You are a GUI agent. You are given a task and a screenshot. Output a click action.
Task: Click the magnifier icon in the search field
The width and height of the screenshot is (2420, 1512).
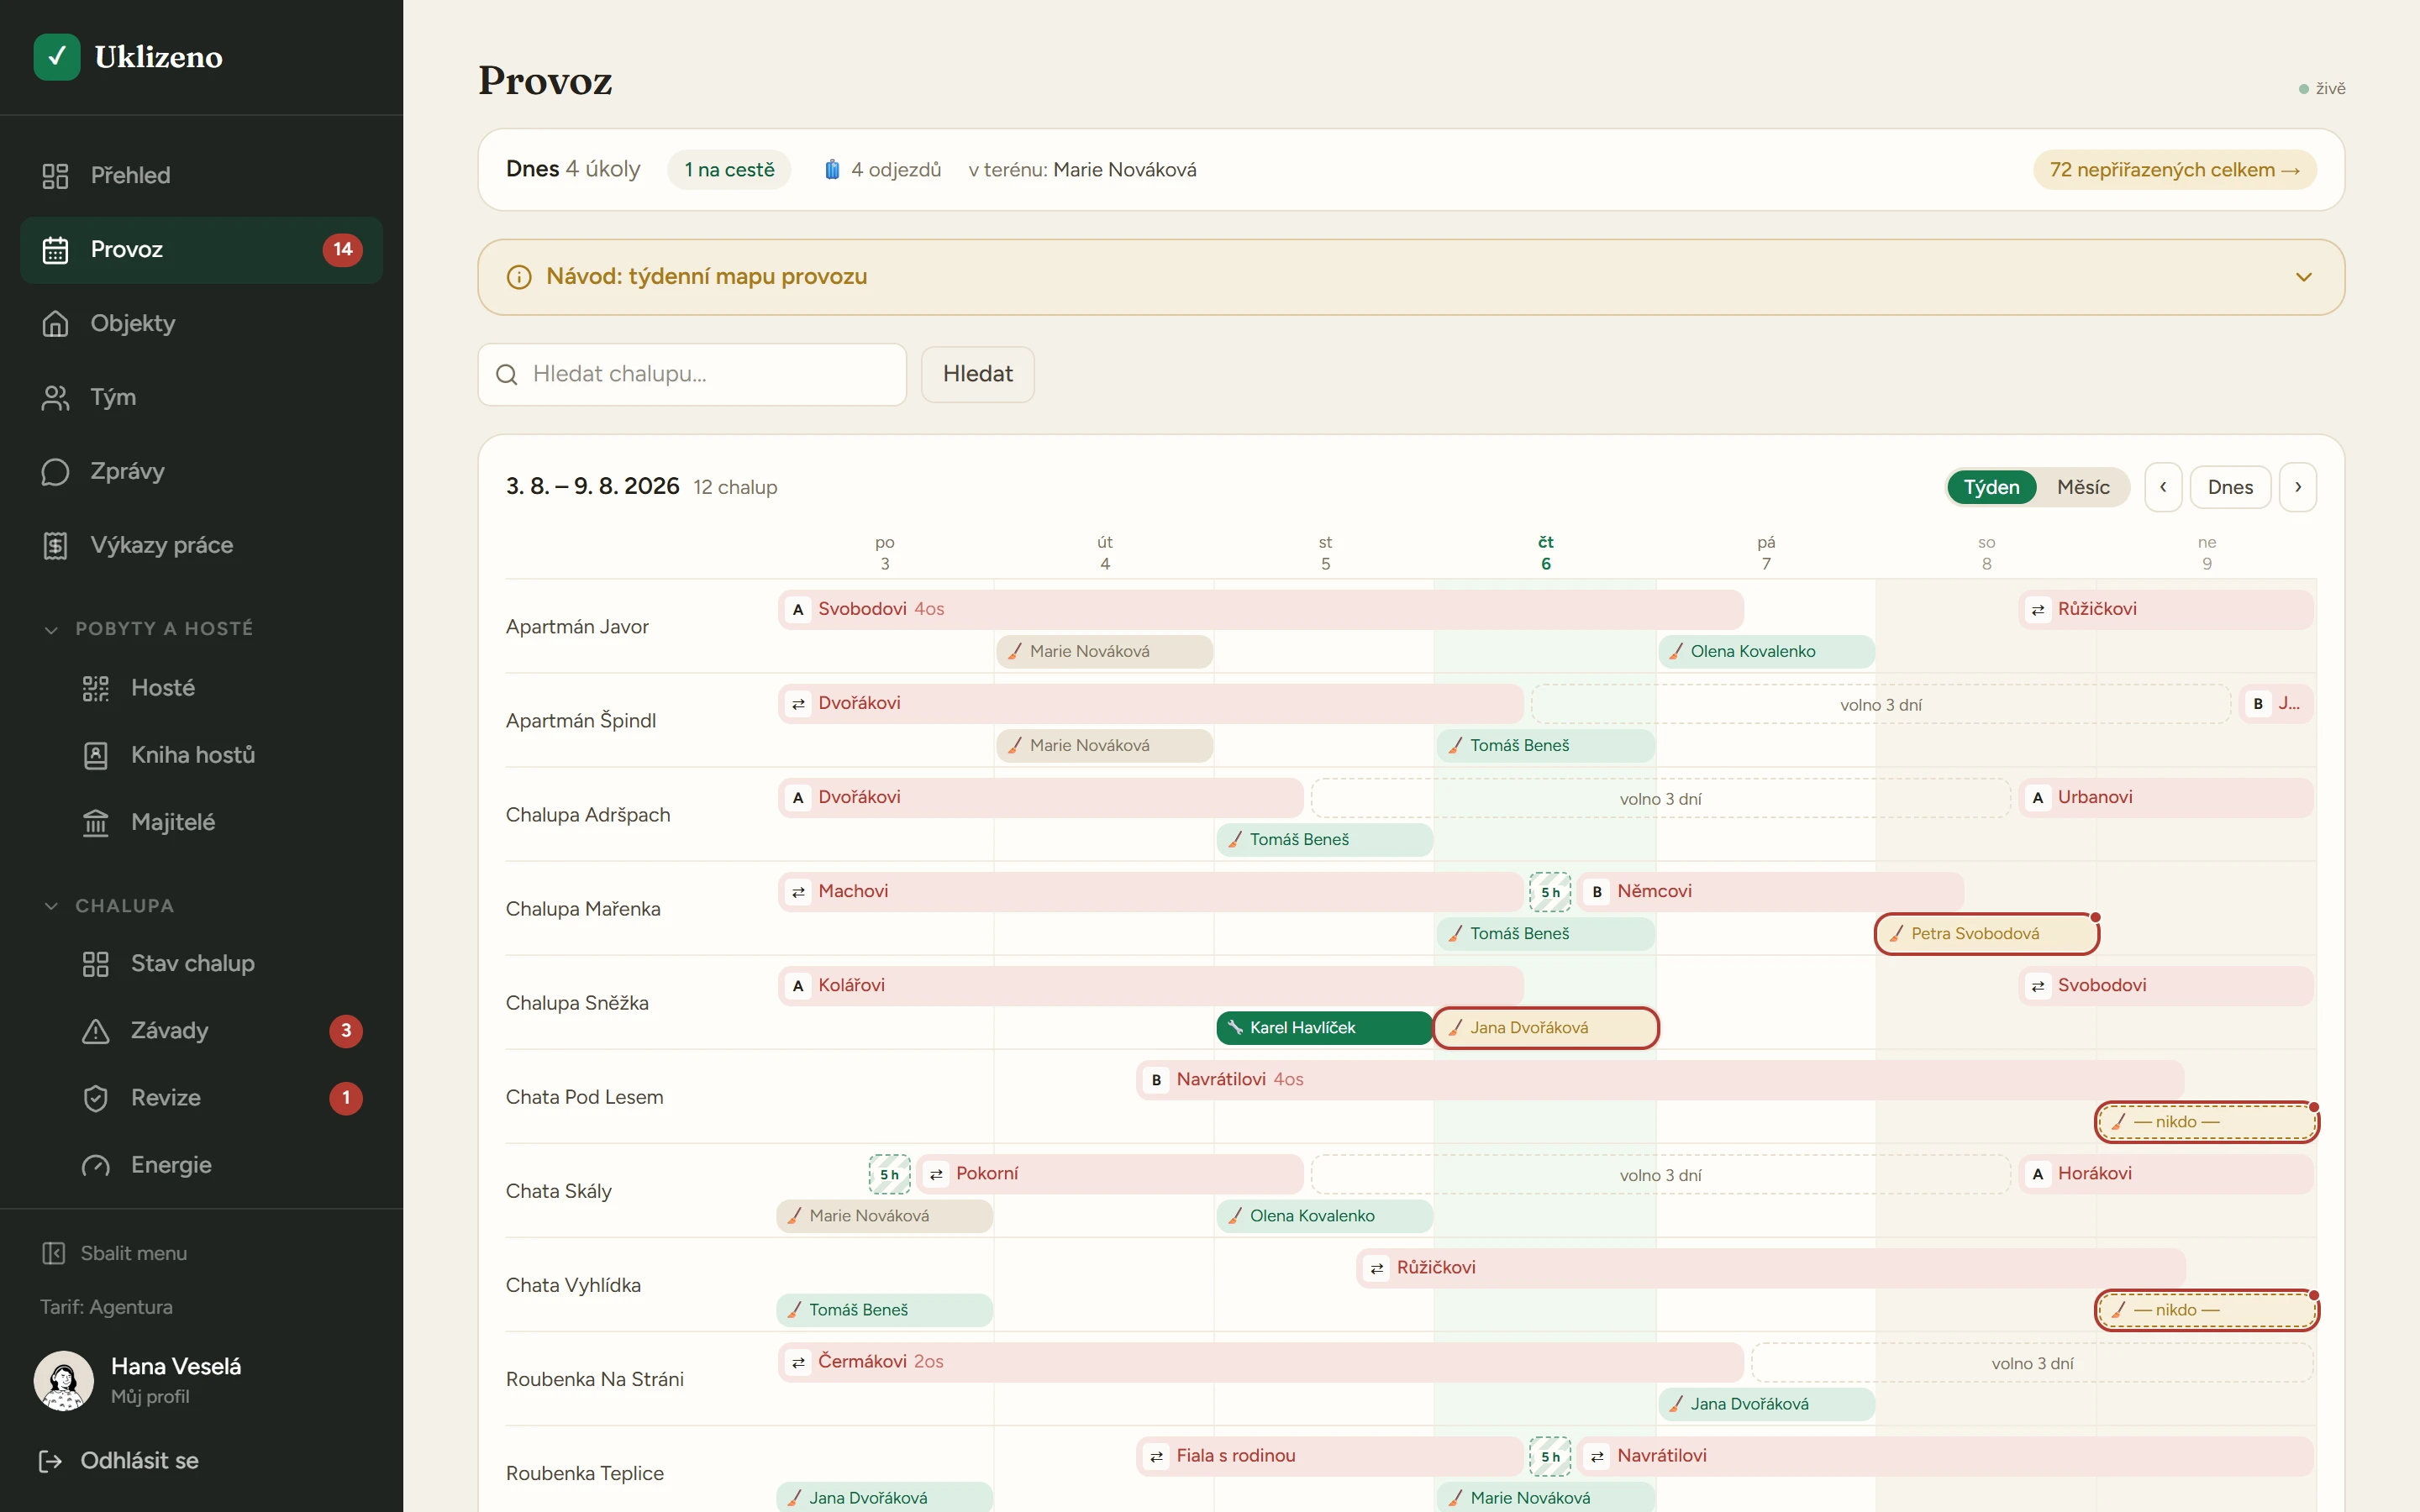(507, 375)
